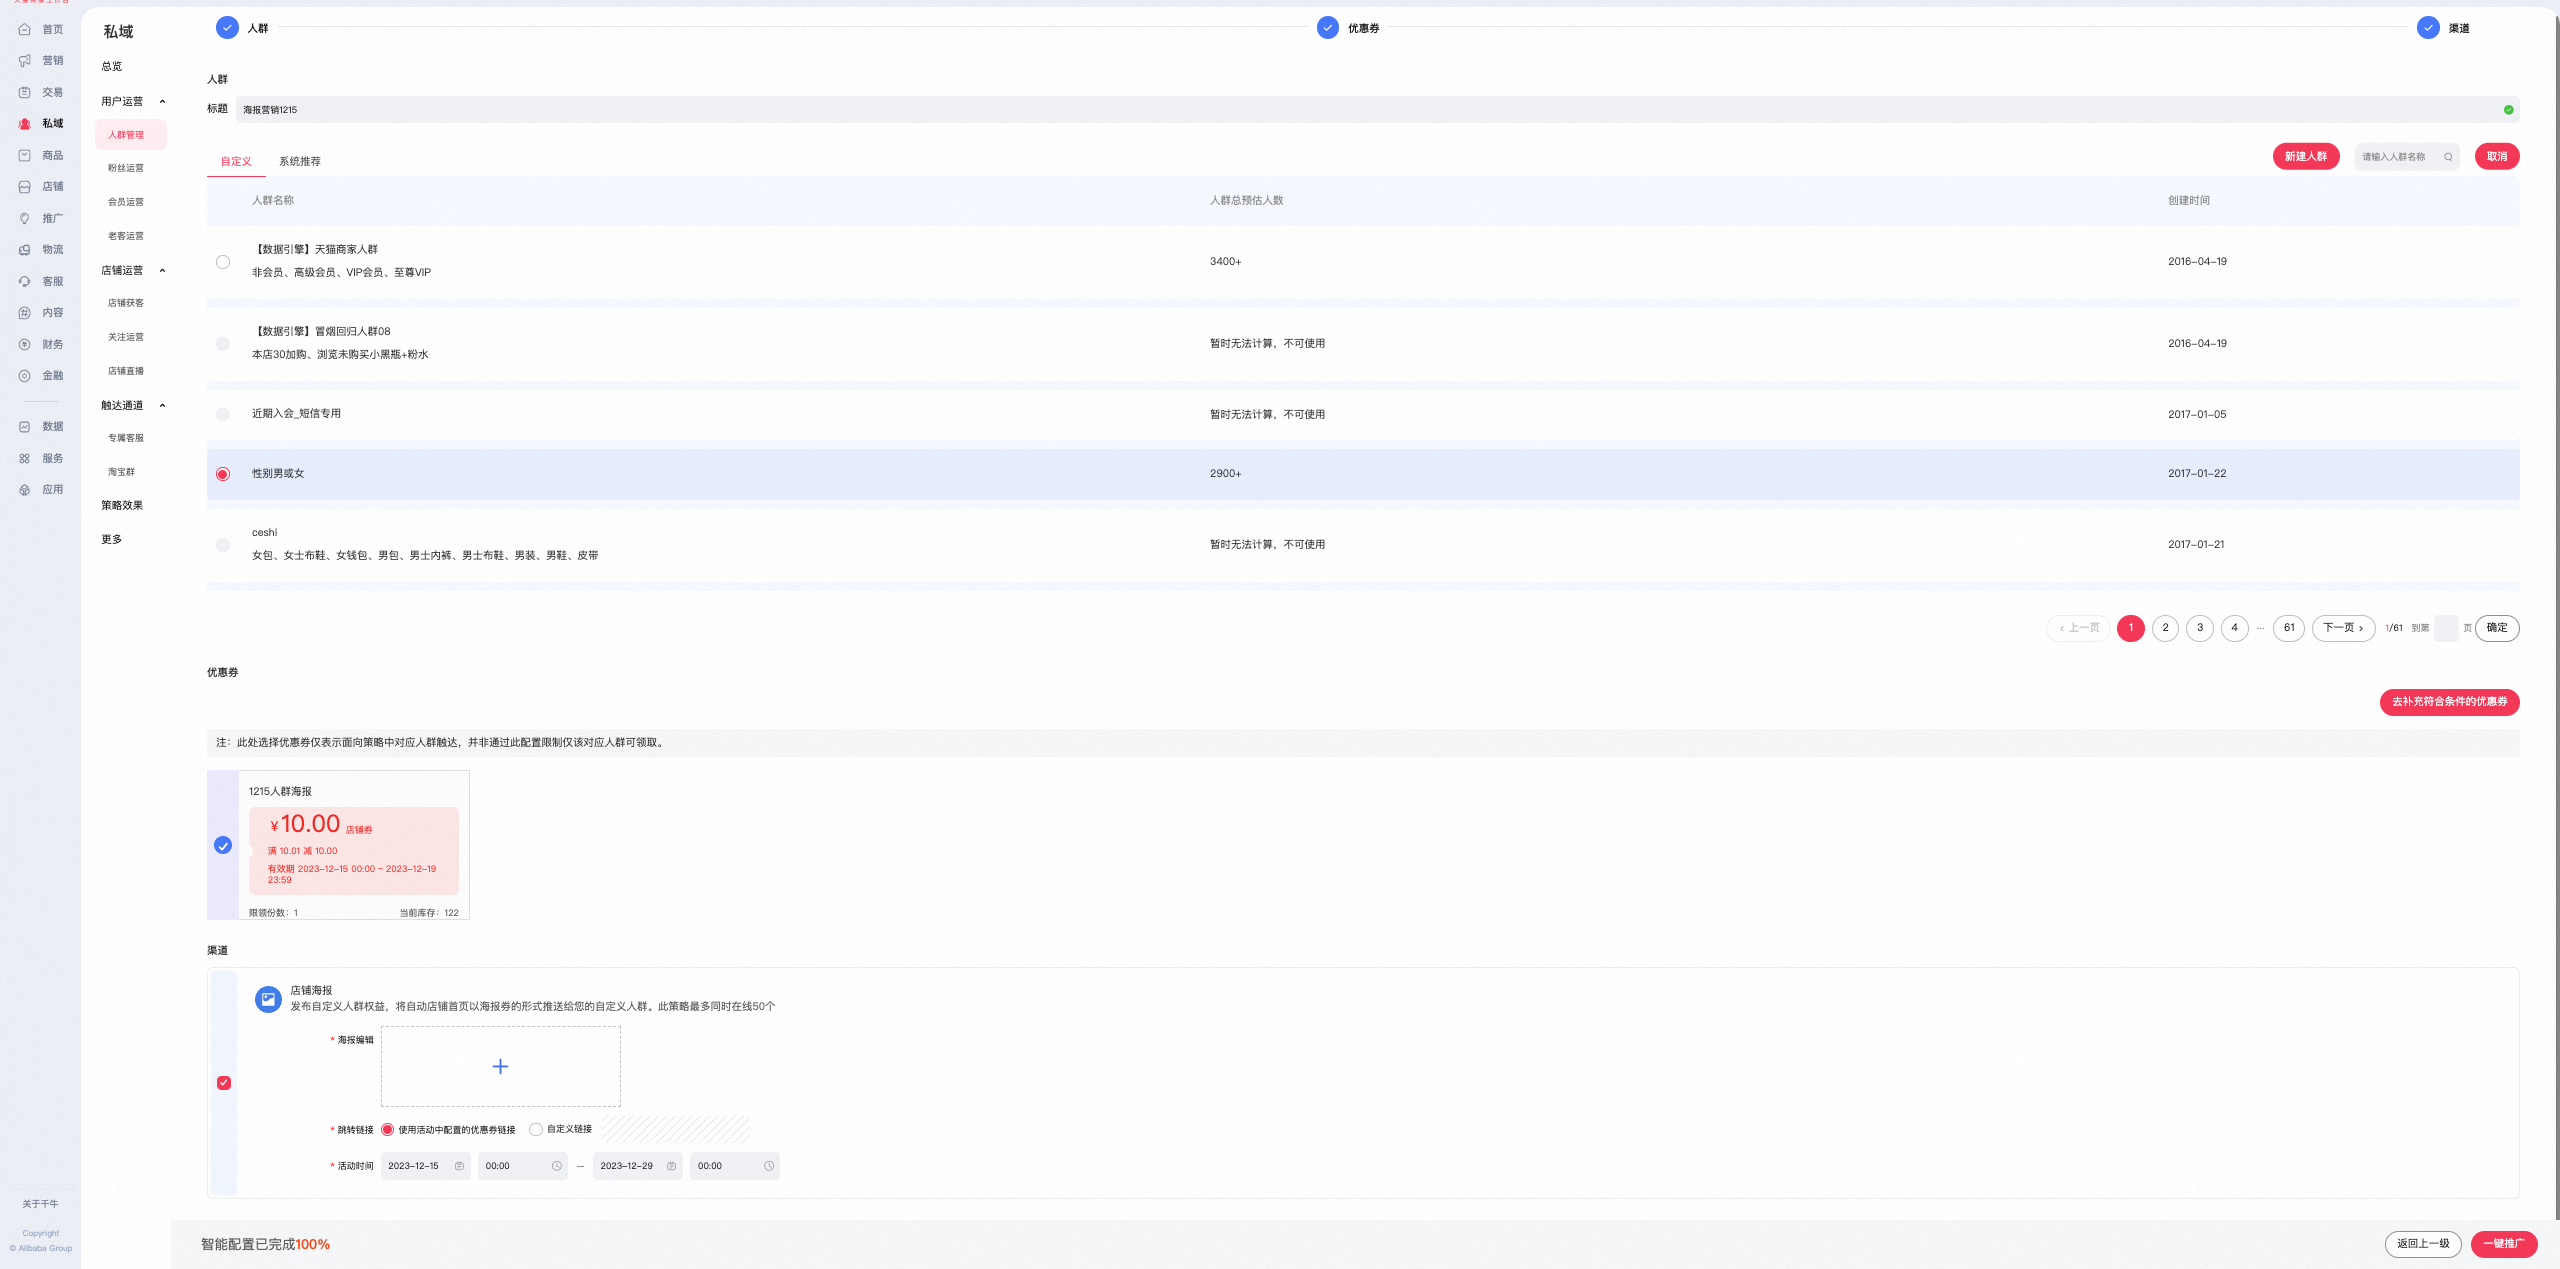Open 粉丝运营 in the side menu
Screen dimensions: 2560x1269
click(x=126, y=168)
